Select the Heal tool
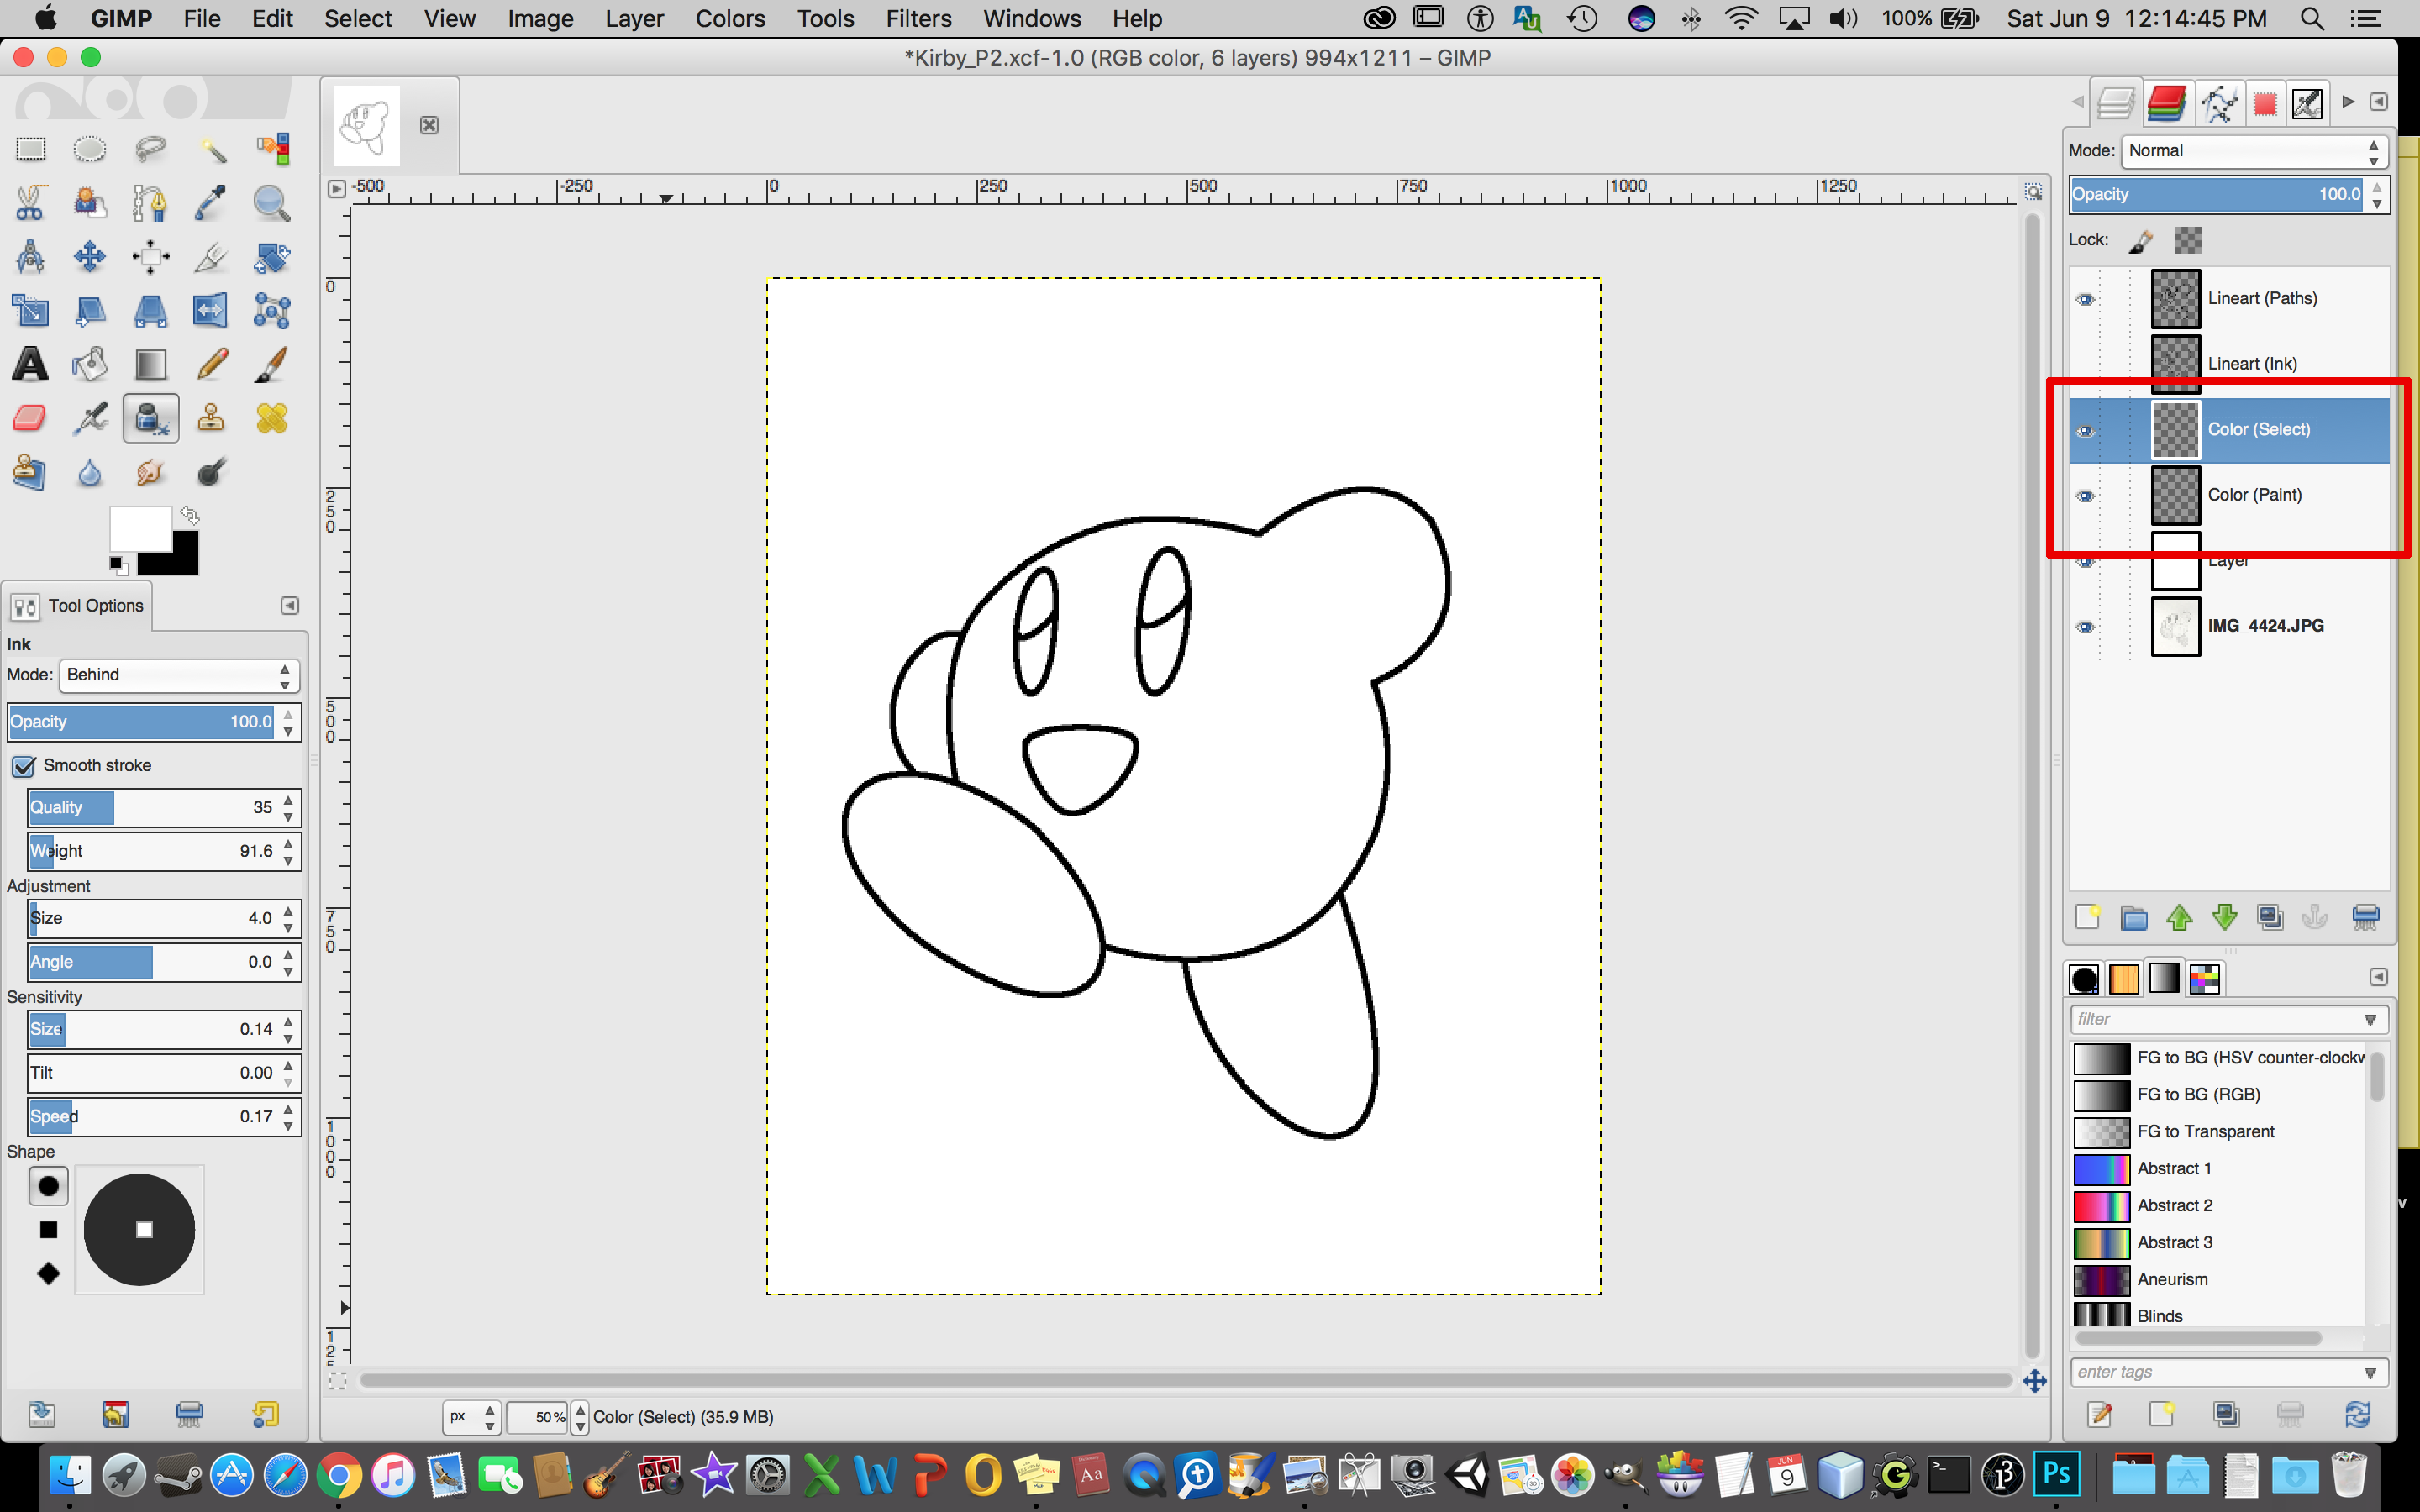Image resolution: width=2420 pixels, height=1512 pixels. (x=271, y=418)
